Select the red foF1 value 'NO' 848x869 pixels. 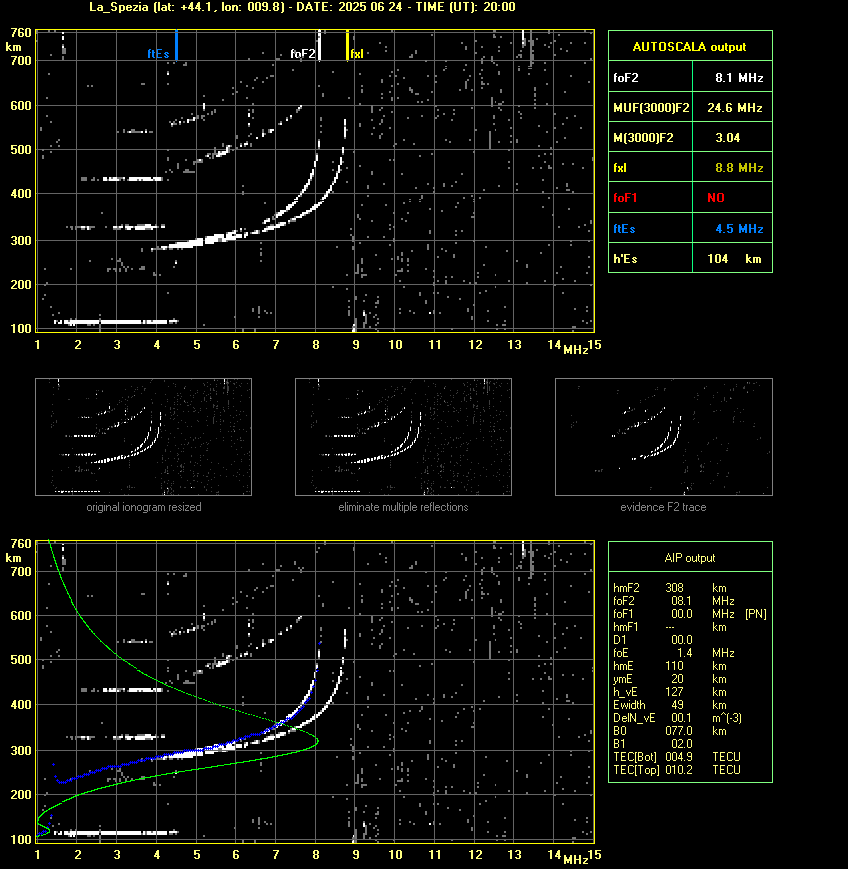pyautogui.click(x=716, y=198)
